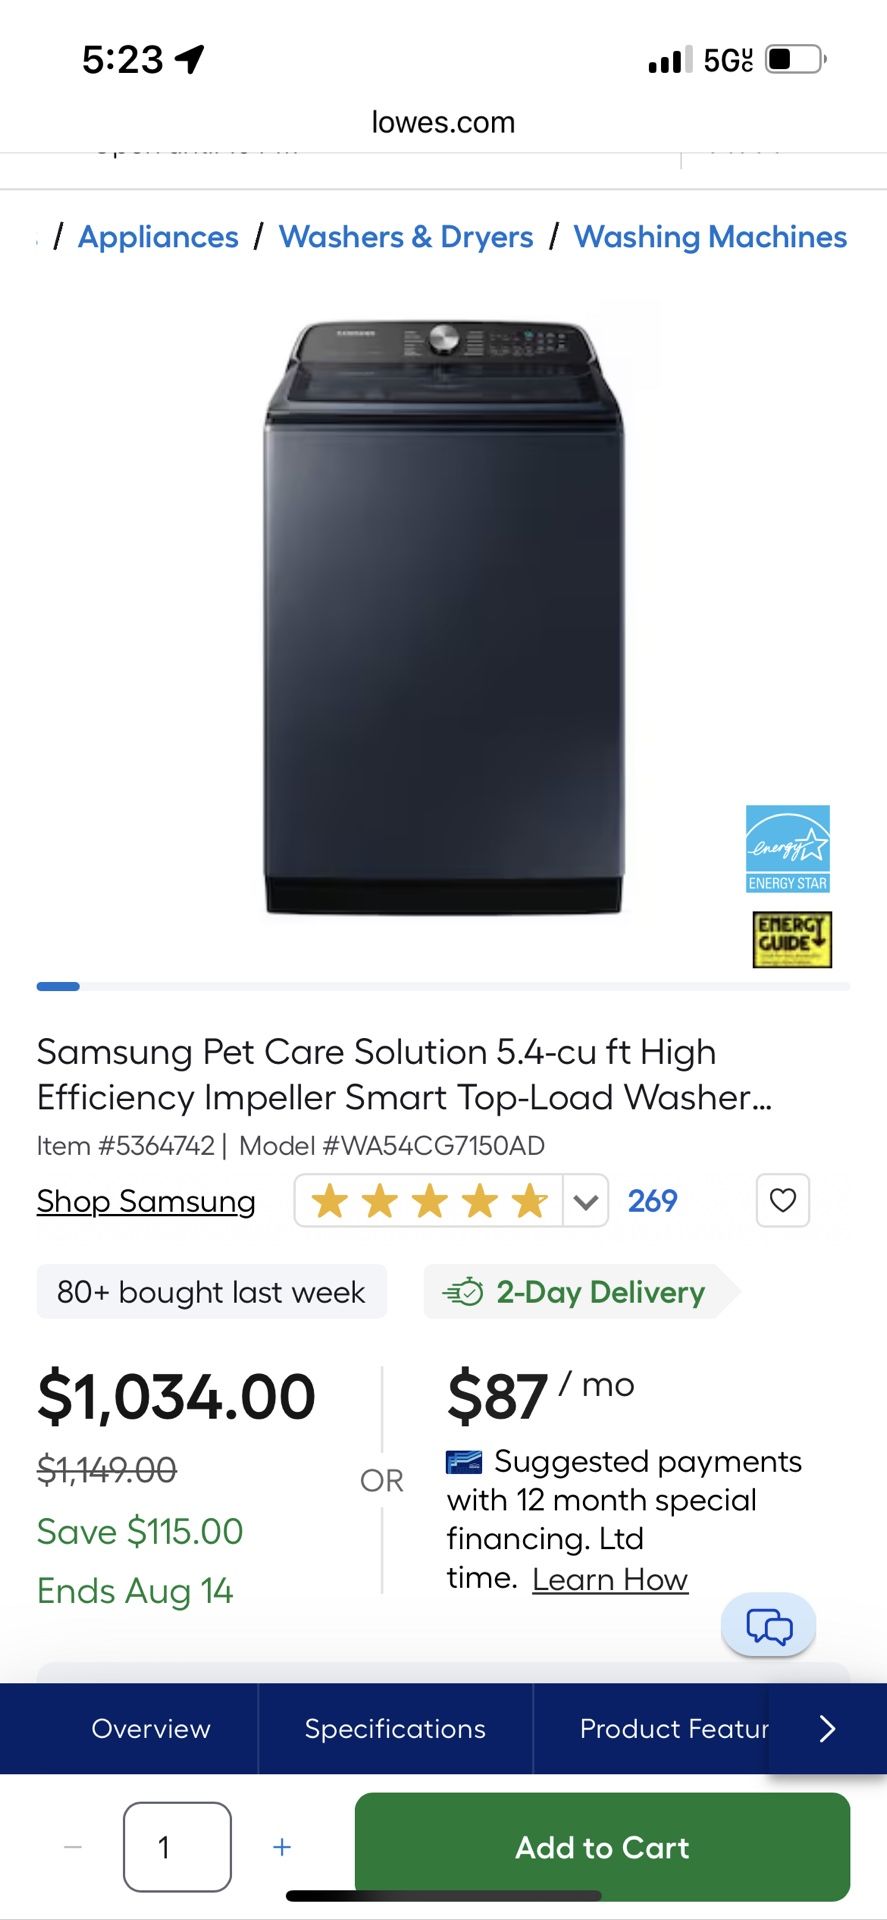
Task: Select the quantity input field
Action: 177,1847
